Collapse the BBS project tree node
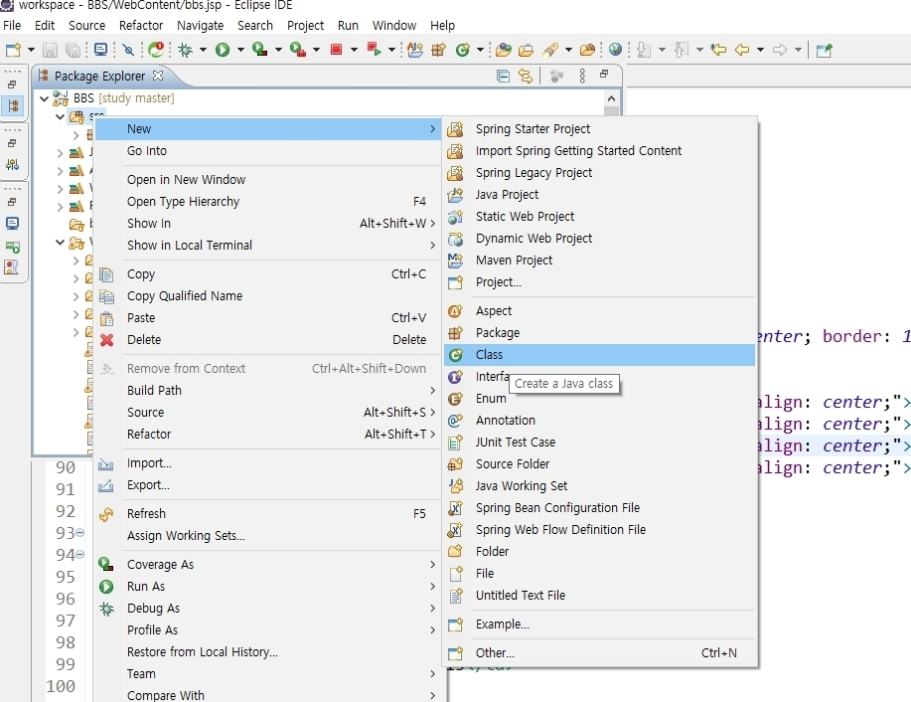This screenshot has height=702, width=911. 44,99
